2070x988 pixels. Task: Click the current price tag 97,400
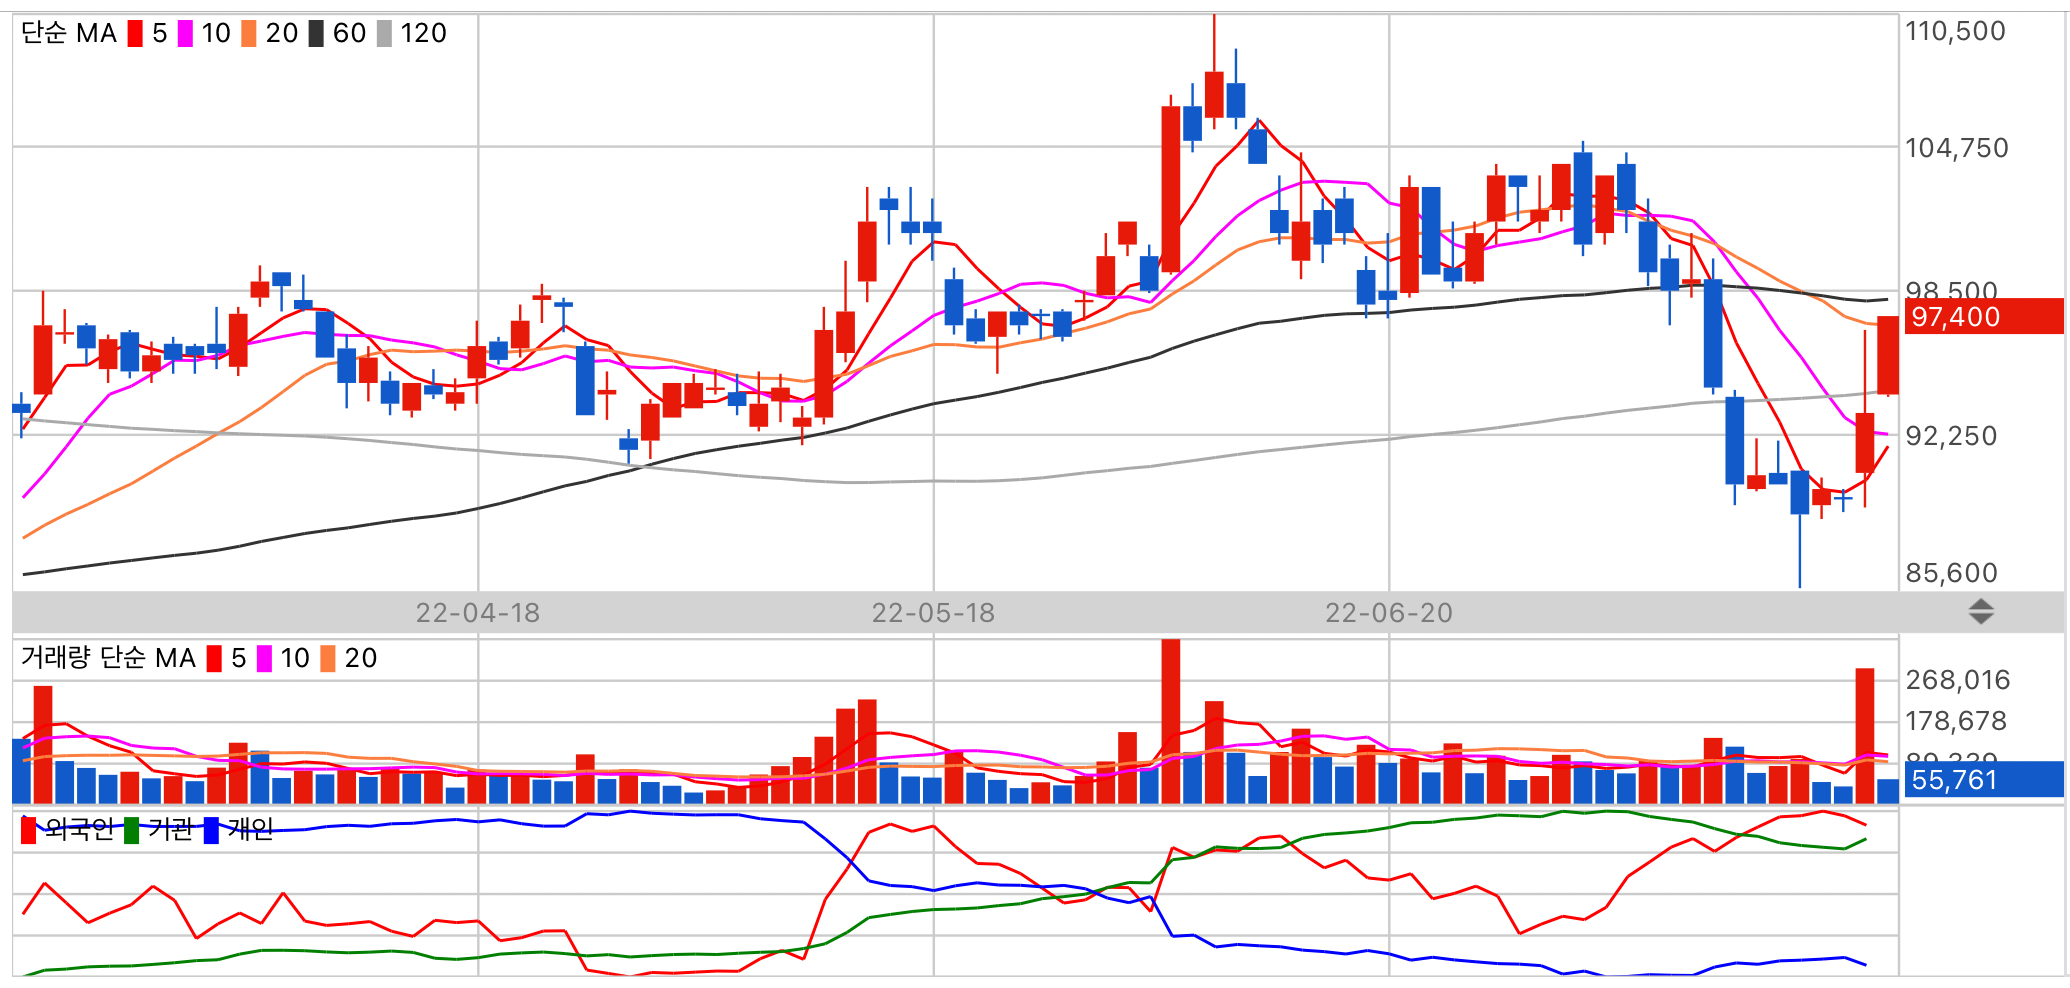pos(1984,317)
